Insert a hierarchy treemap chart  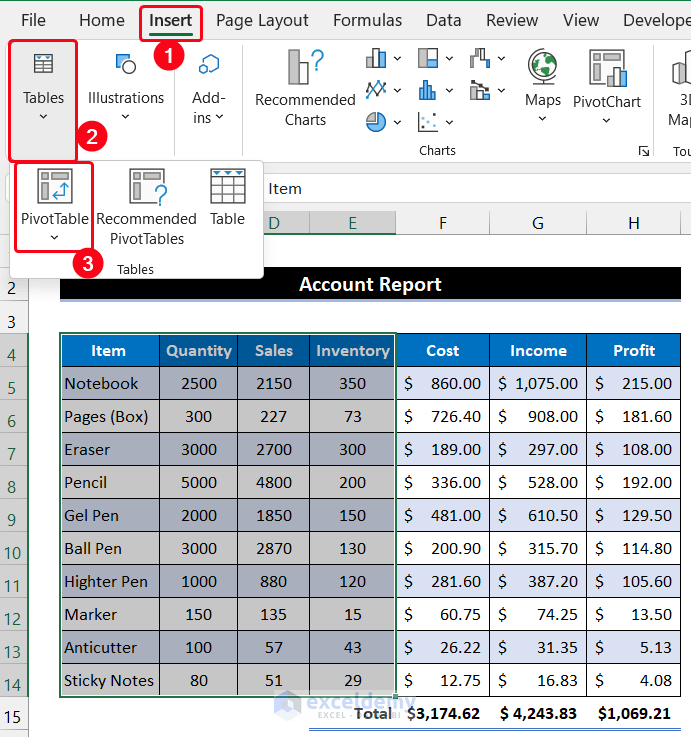pyautogui.click(x=428, y=58)
